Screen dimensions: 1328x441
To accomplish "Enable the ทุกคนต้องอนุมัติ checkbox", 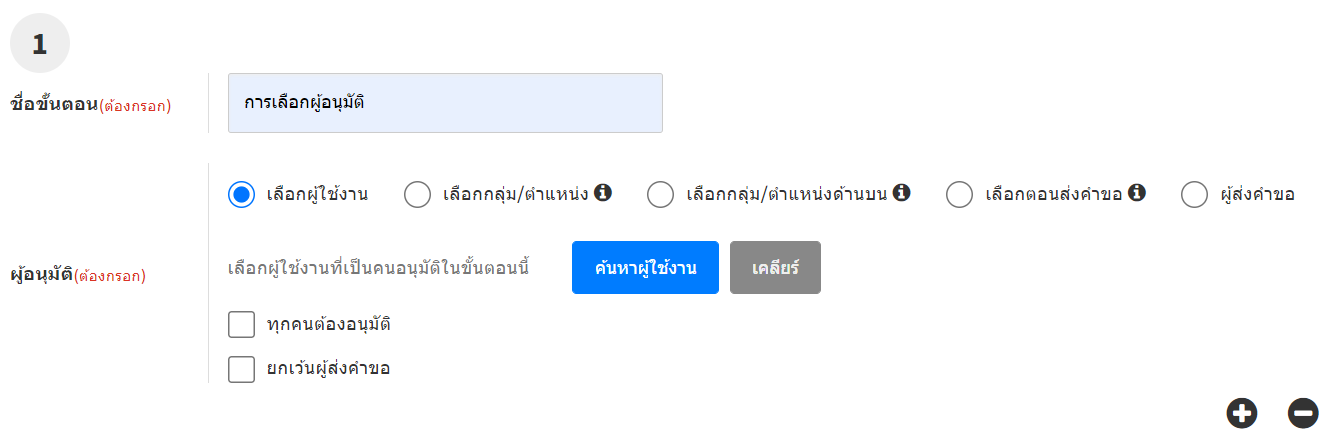I will tap(241, 325).
